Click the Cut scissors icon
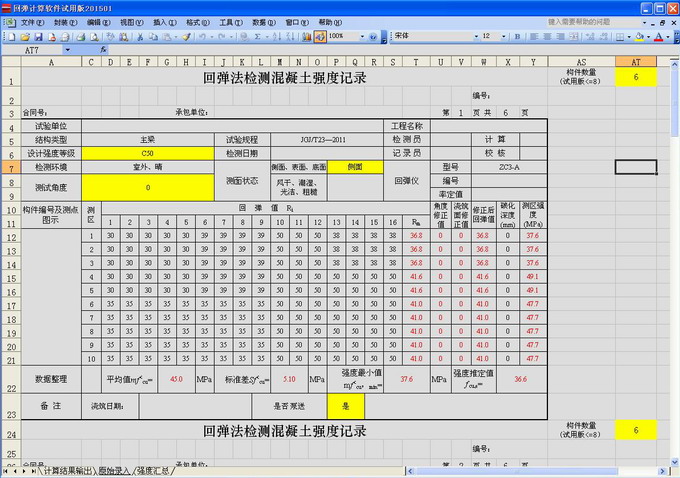 pyautogui.click(x=141, y=36)
